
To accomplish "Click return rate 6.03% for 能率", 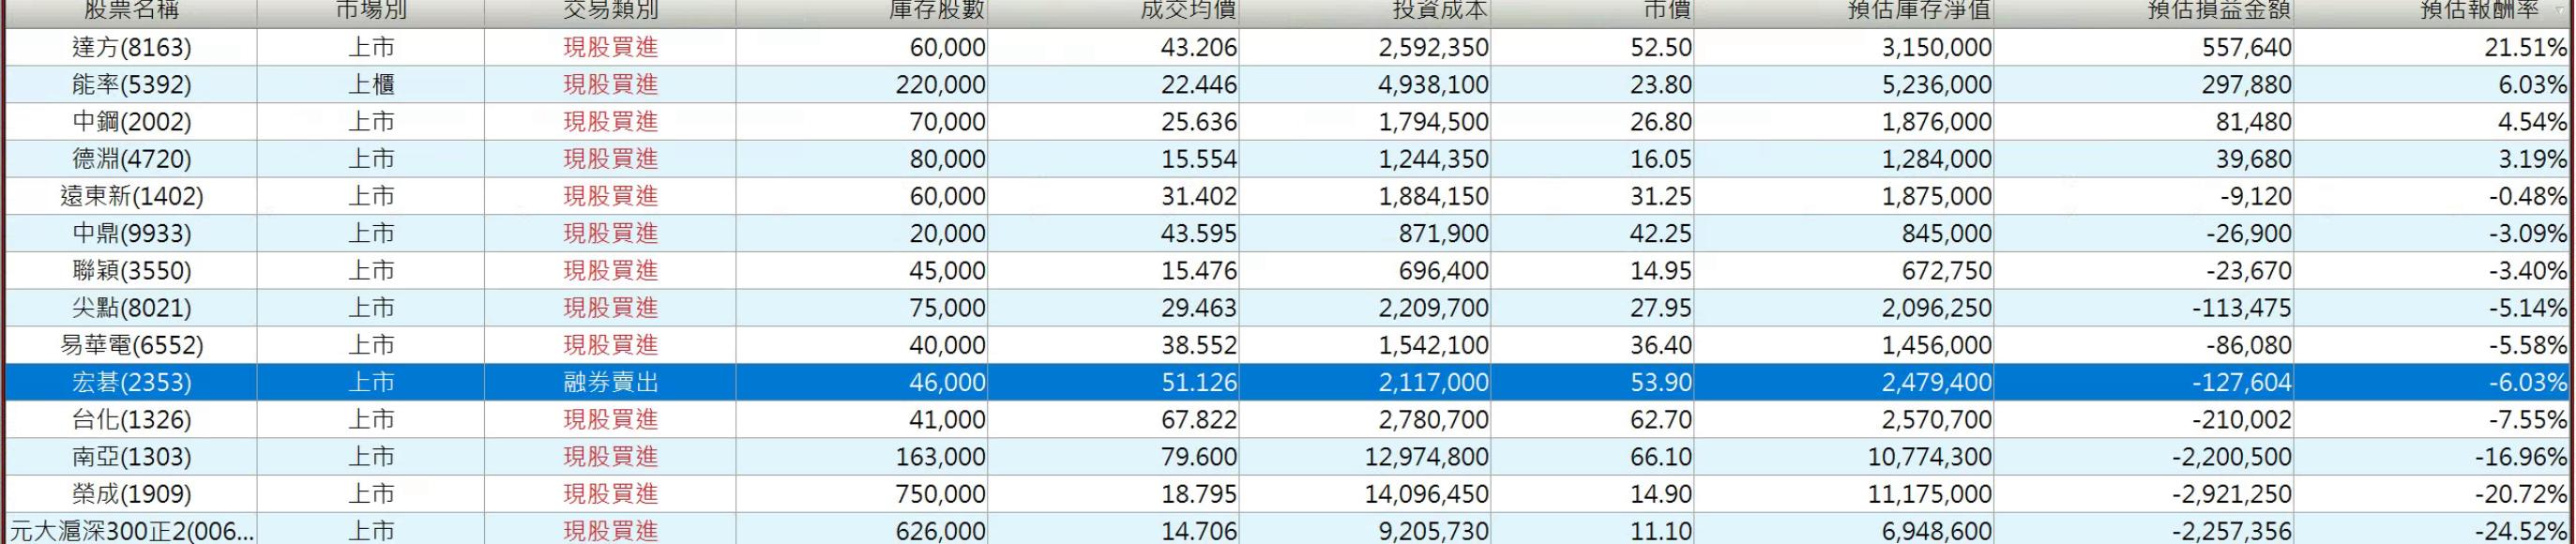I will pyautogui.click(x=2532, y=84).
